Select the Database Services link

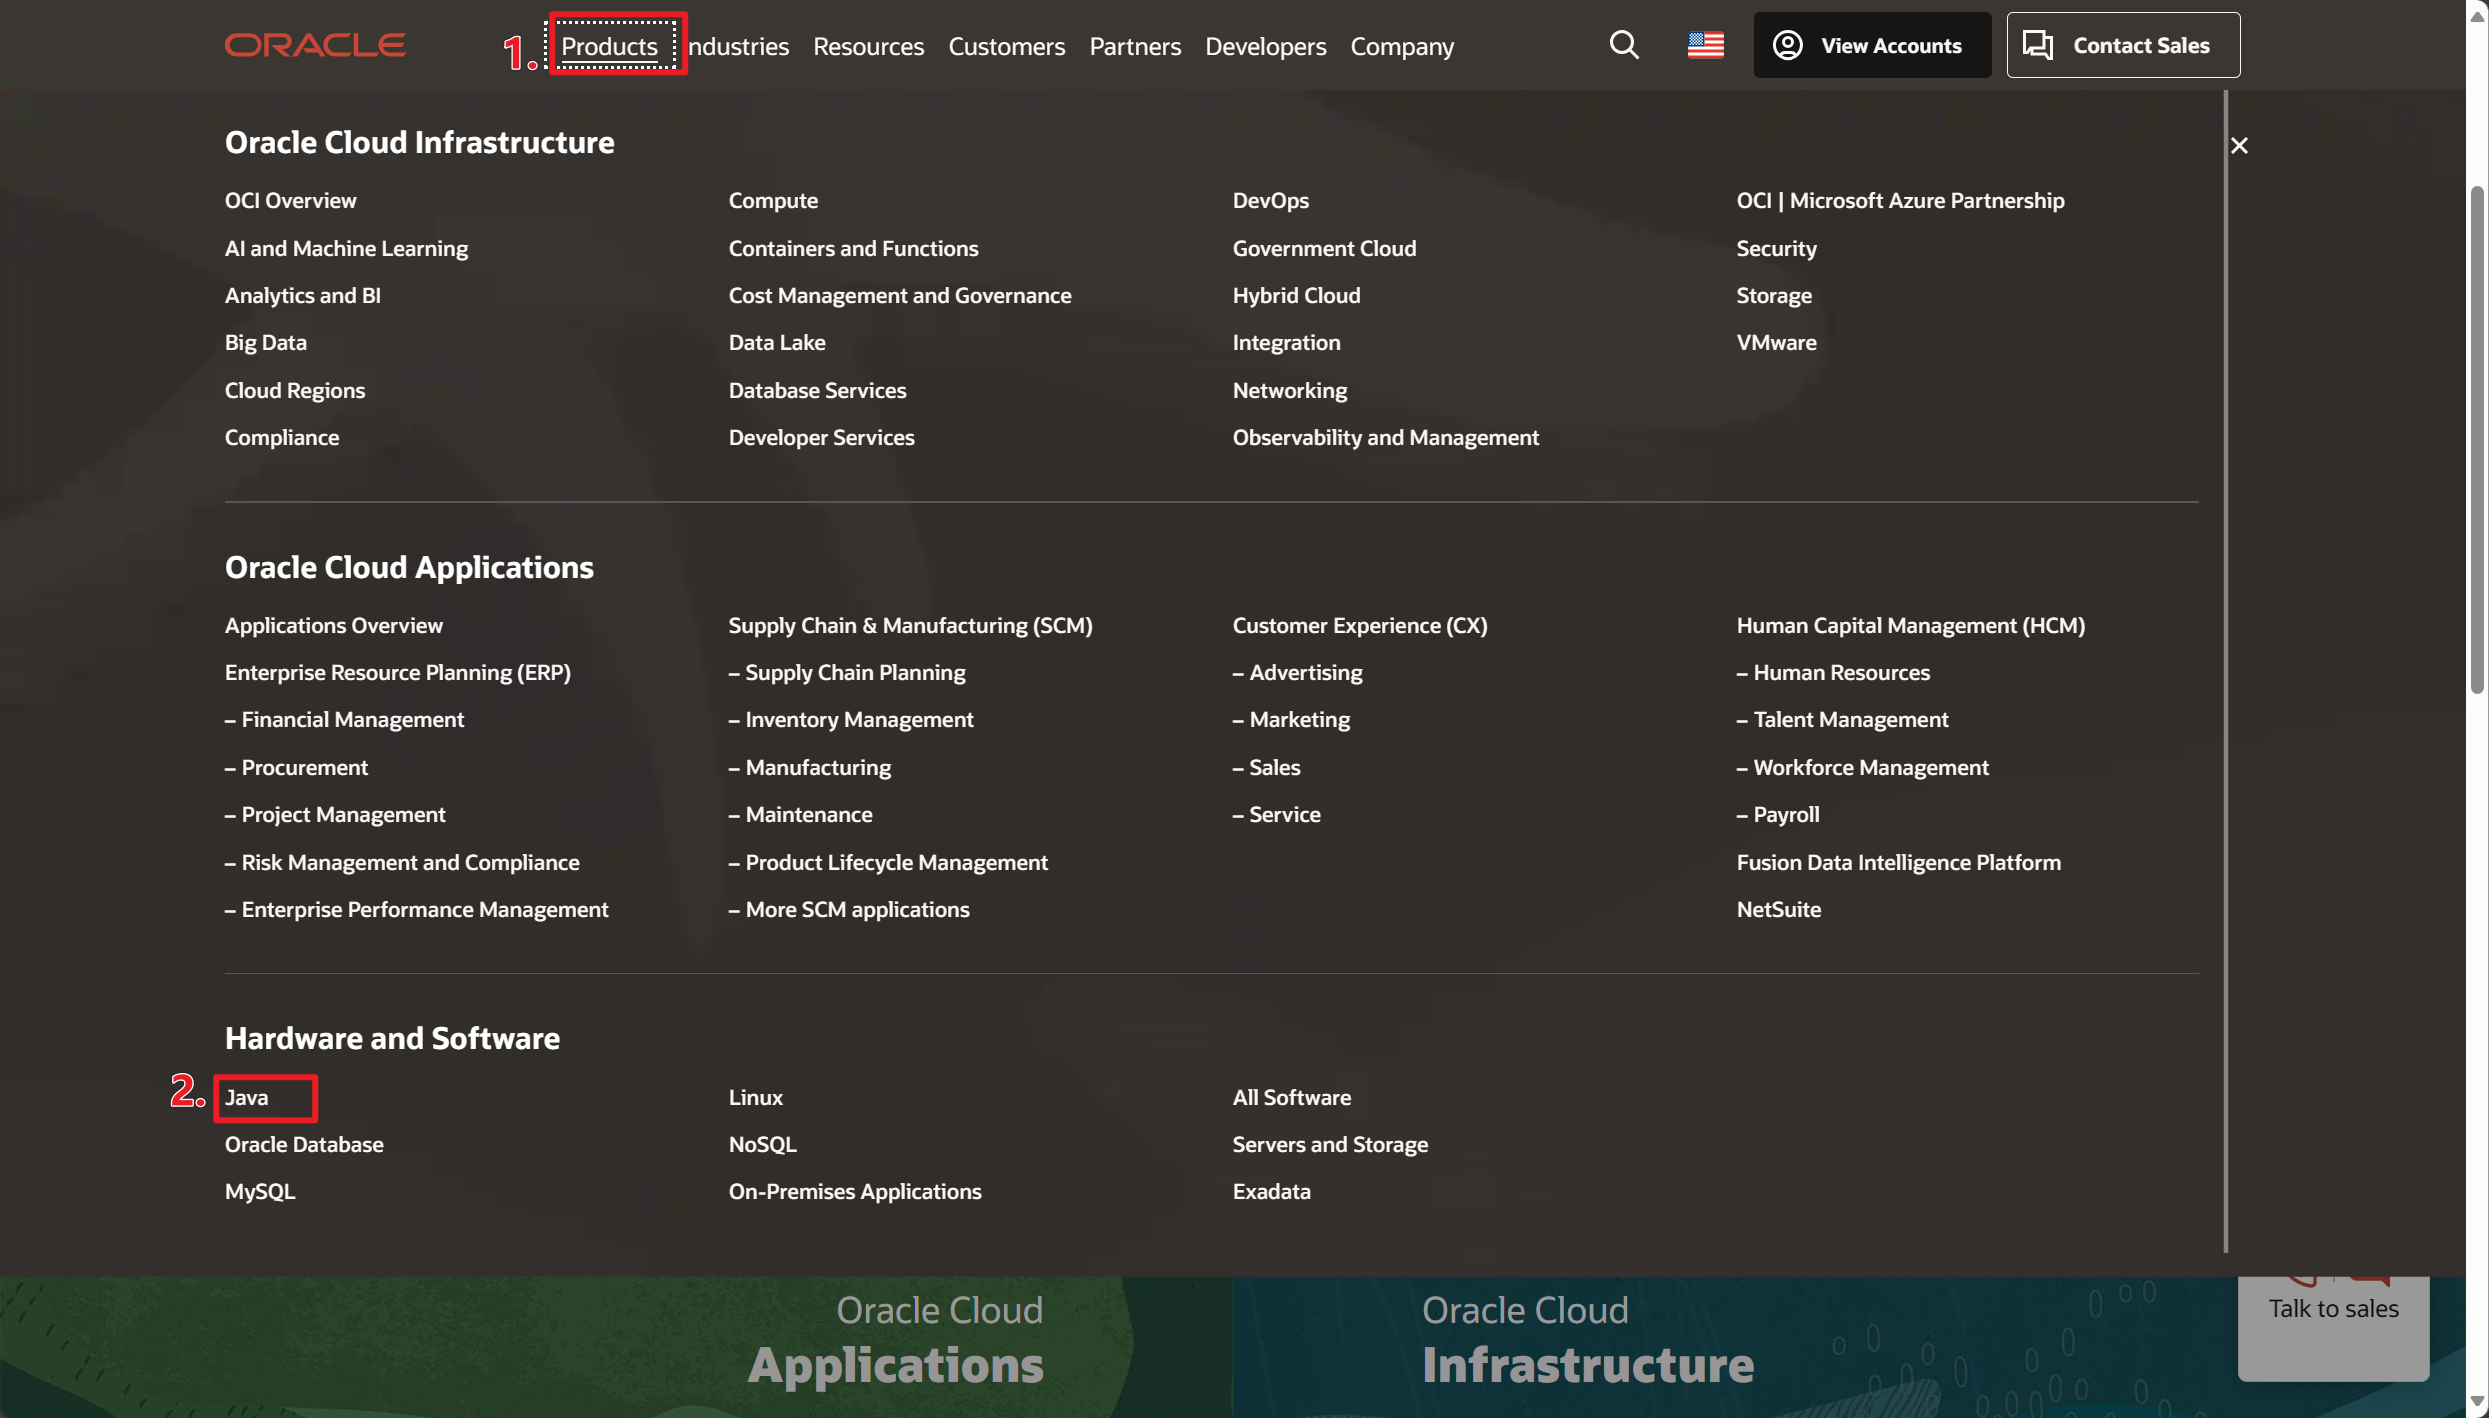coord(817,390)
